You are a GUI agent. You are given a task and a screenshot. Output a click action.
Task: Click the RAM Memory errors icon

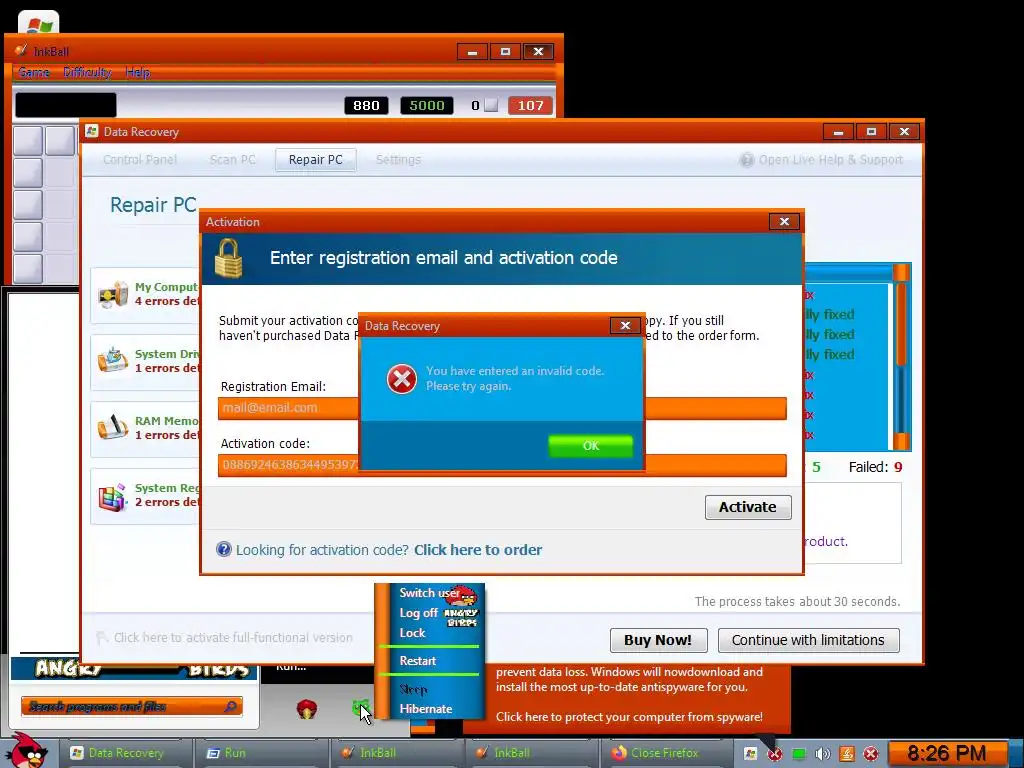(x=113, y=428)
